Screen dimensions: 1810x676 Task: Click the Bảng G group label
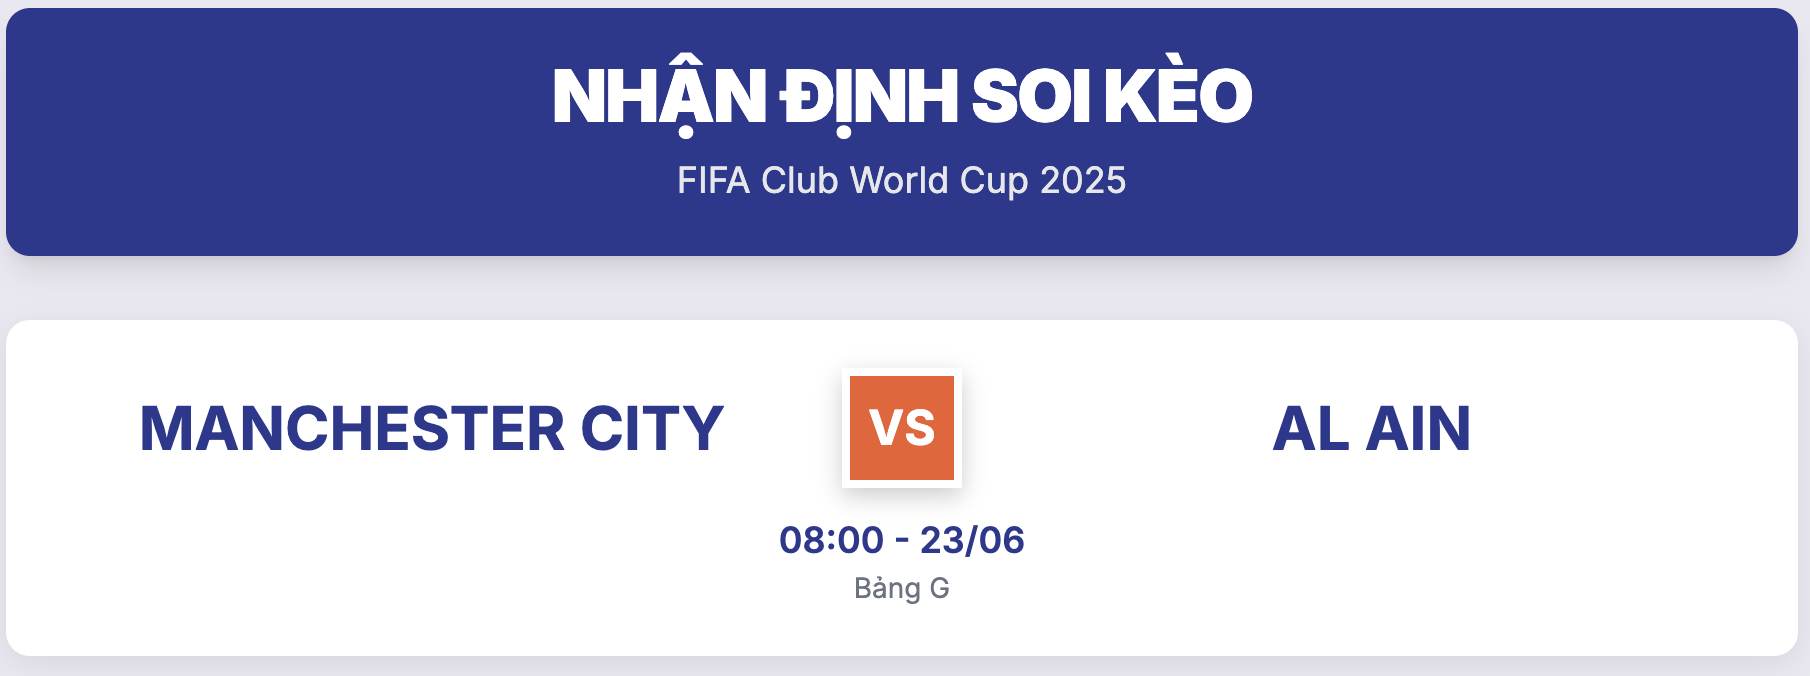pyautogui.click(x=902, y=588)
